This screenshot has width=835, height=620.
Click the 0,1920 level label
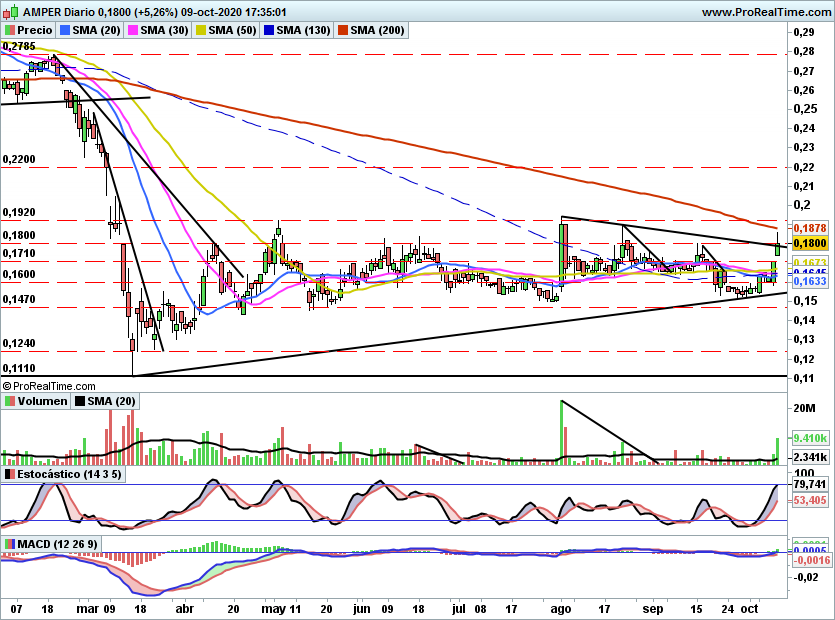(19, 212)
